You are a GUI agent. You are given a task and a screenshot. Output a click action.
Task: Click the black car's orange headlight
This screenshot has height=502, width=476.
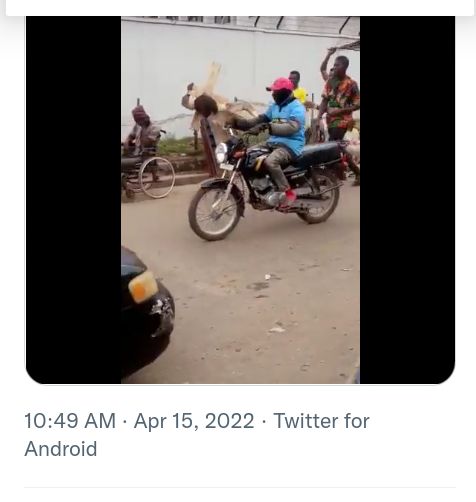[143, 286]
